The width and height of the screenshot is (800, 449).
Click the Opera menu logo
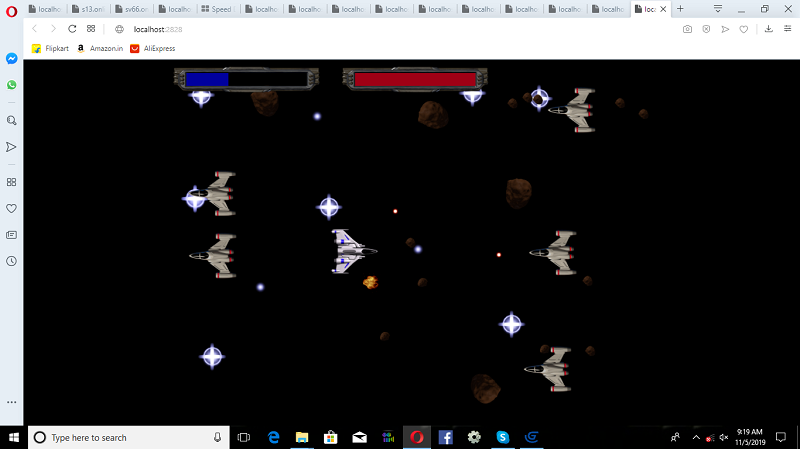11,11
